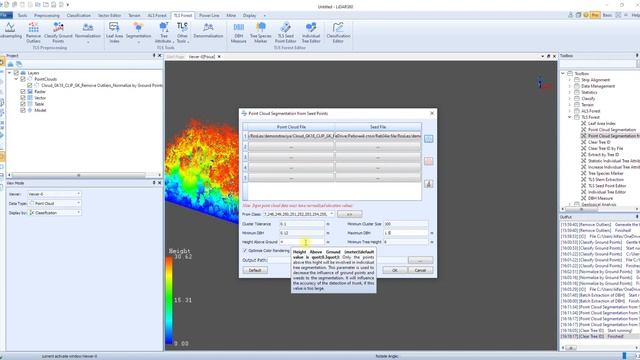Open the Classification Editor tool
The image size is (640, 360).
[338, 33]
